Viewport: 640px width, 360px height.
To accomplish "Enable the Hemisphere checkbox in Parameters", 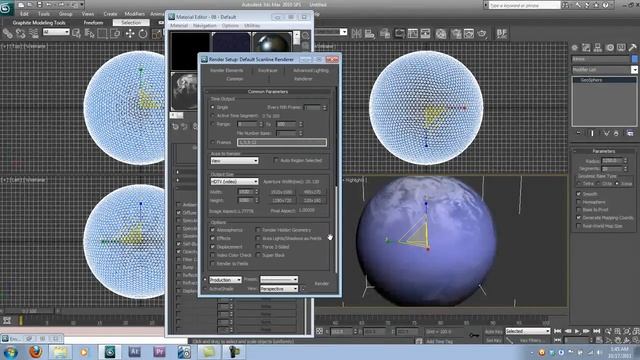I will (x=579, y=202).
